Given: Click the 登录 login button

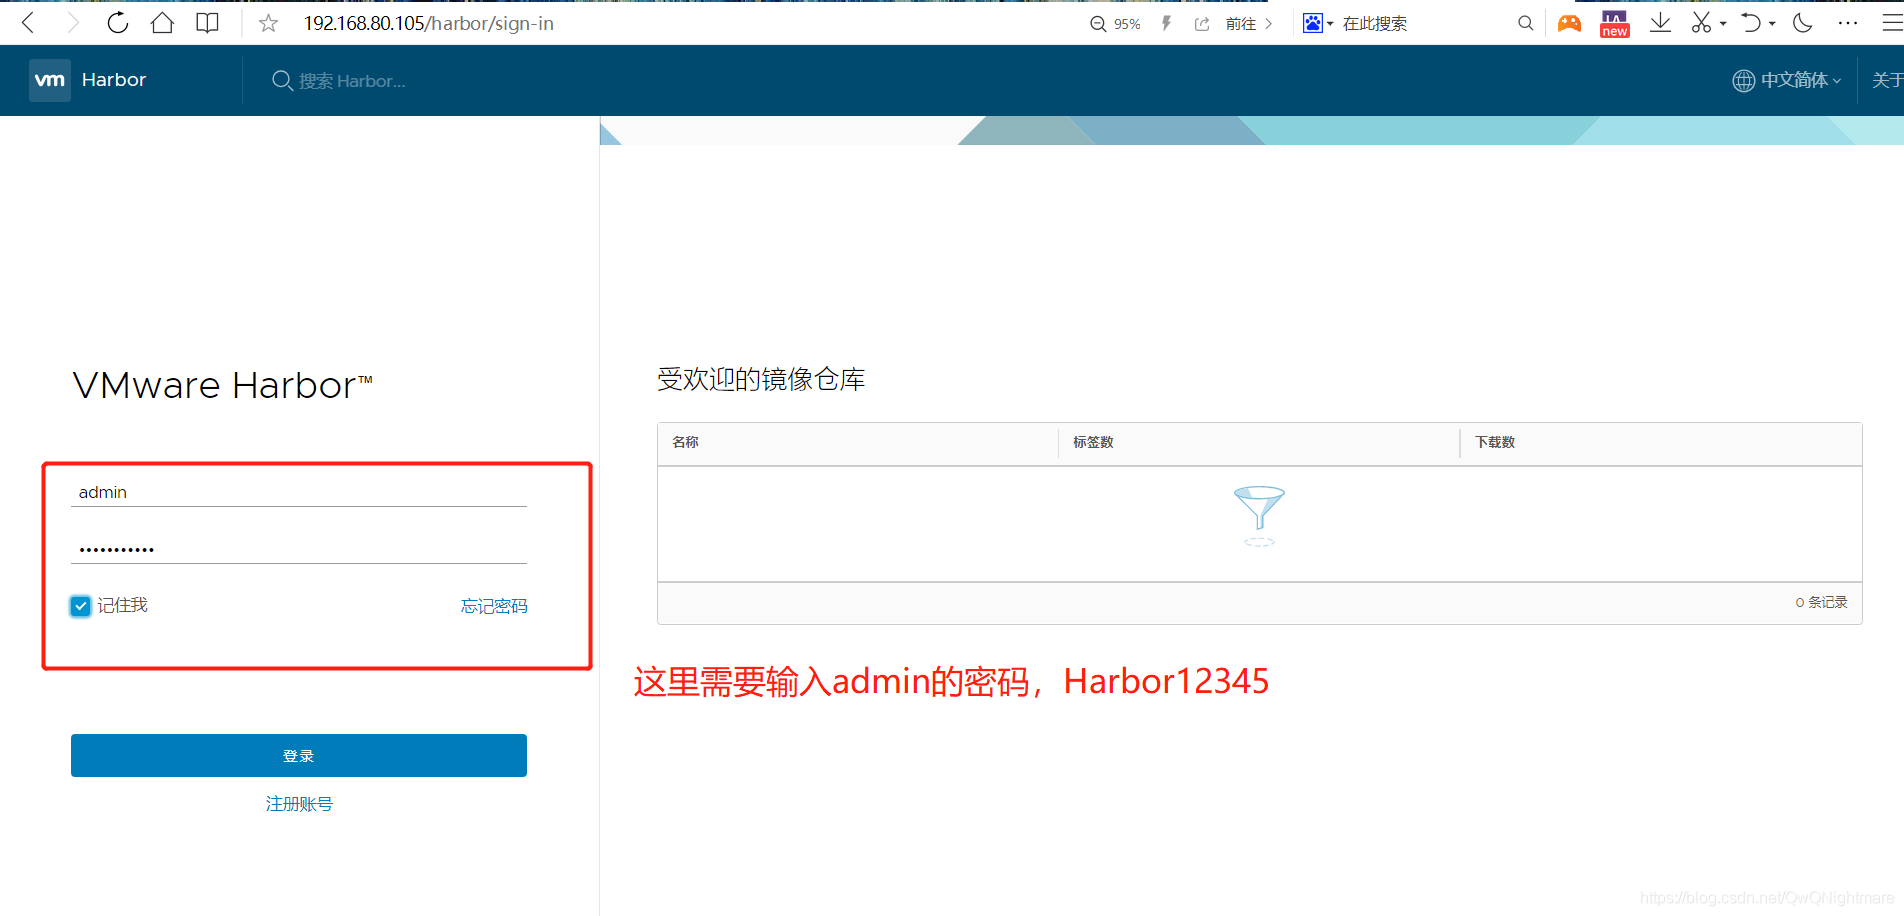Looking at the screenshot, I should (x=299, y=756).
